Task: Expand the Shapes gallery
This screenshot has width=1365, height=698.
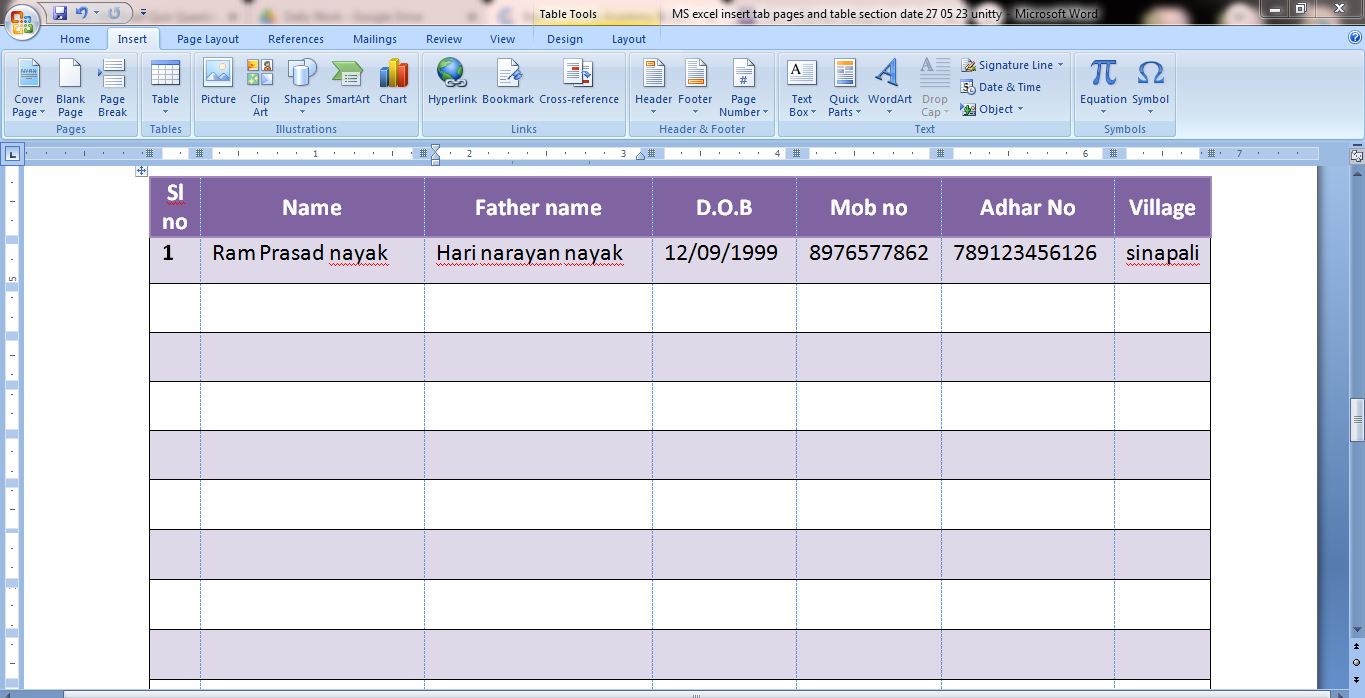Action: (302, 88)
